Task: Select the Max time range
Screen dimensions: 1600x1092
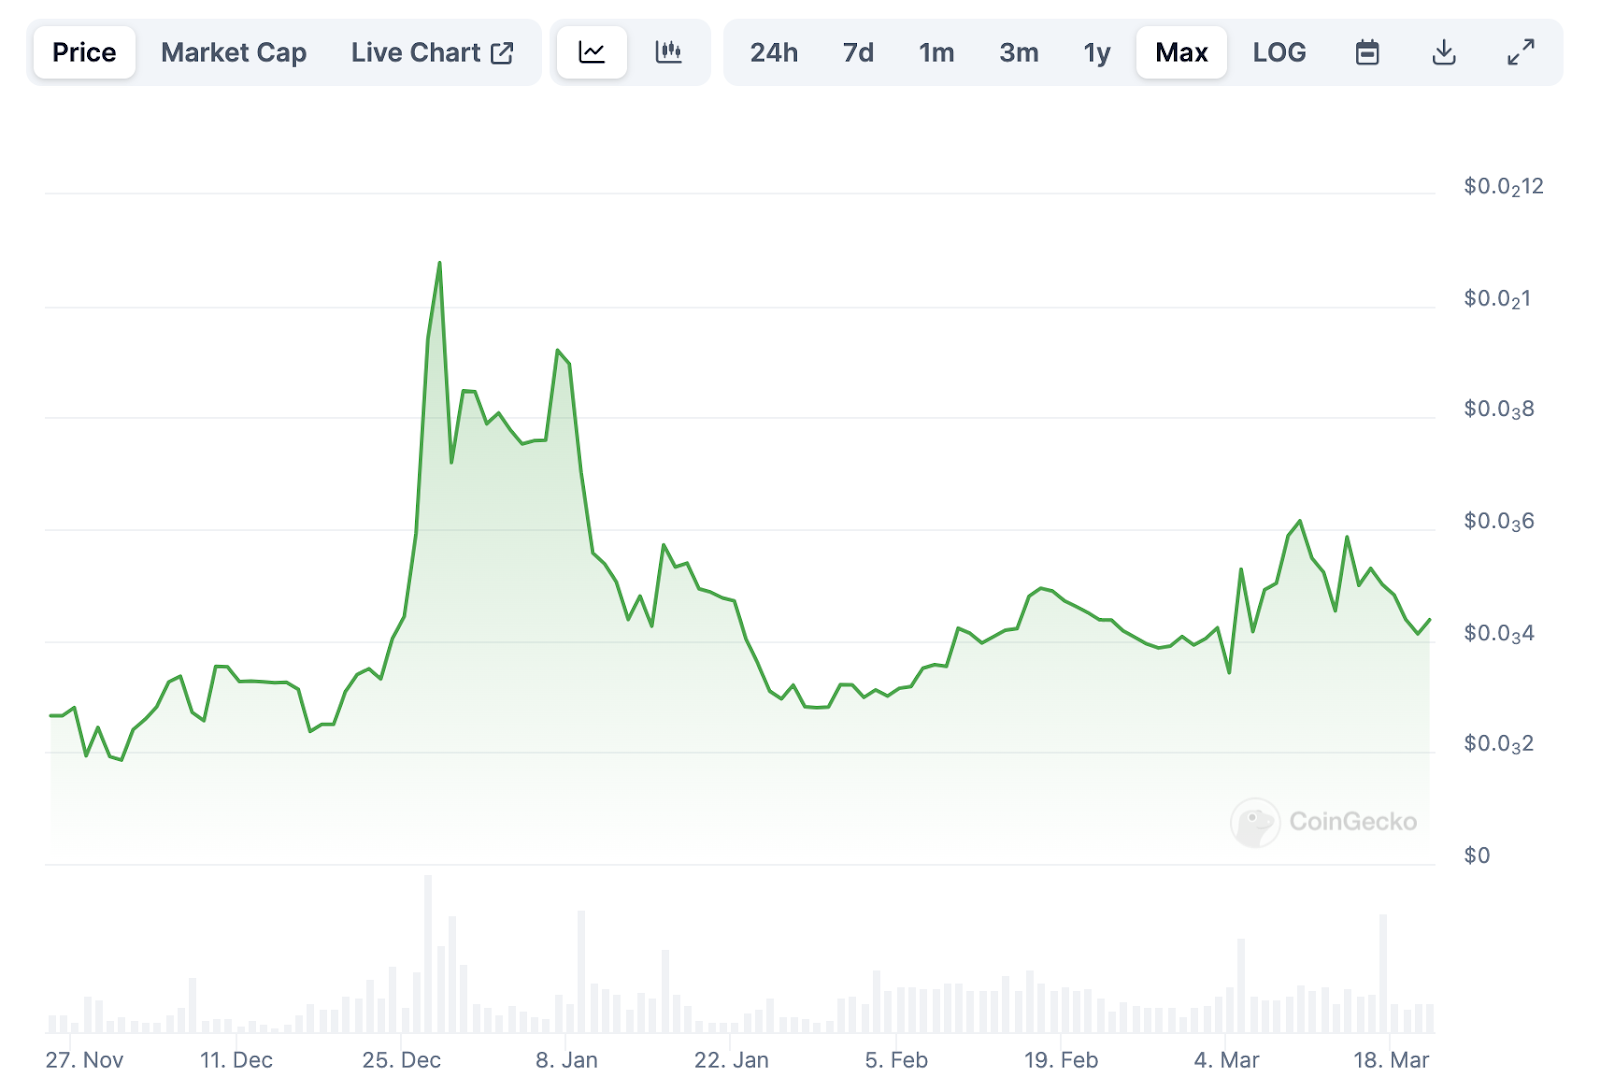Action: [1181, 52]
